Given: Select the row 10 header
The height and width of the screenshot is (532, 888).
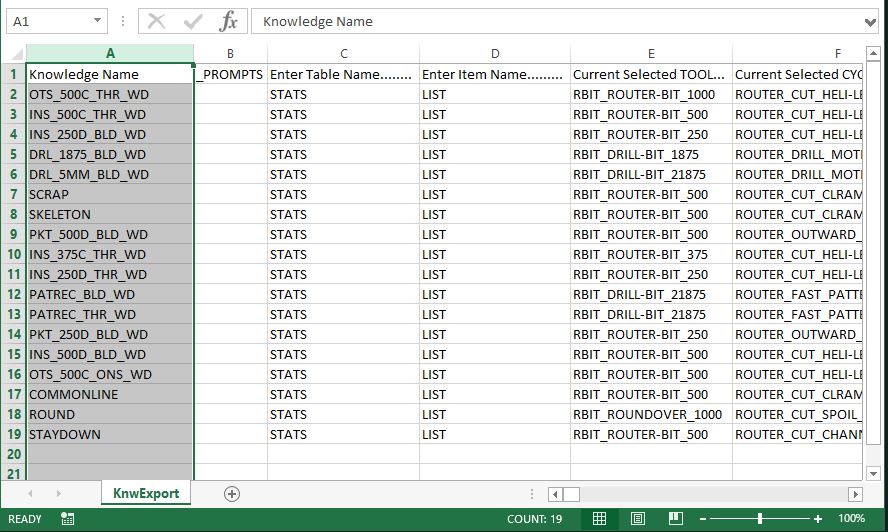Looking at the screenshot, I should (14, 254).
